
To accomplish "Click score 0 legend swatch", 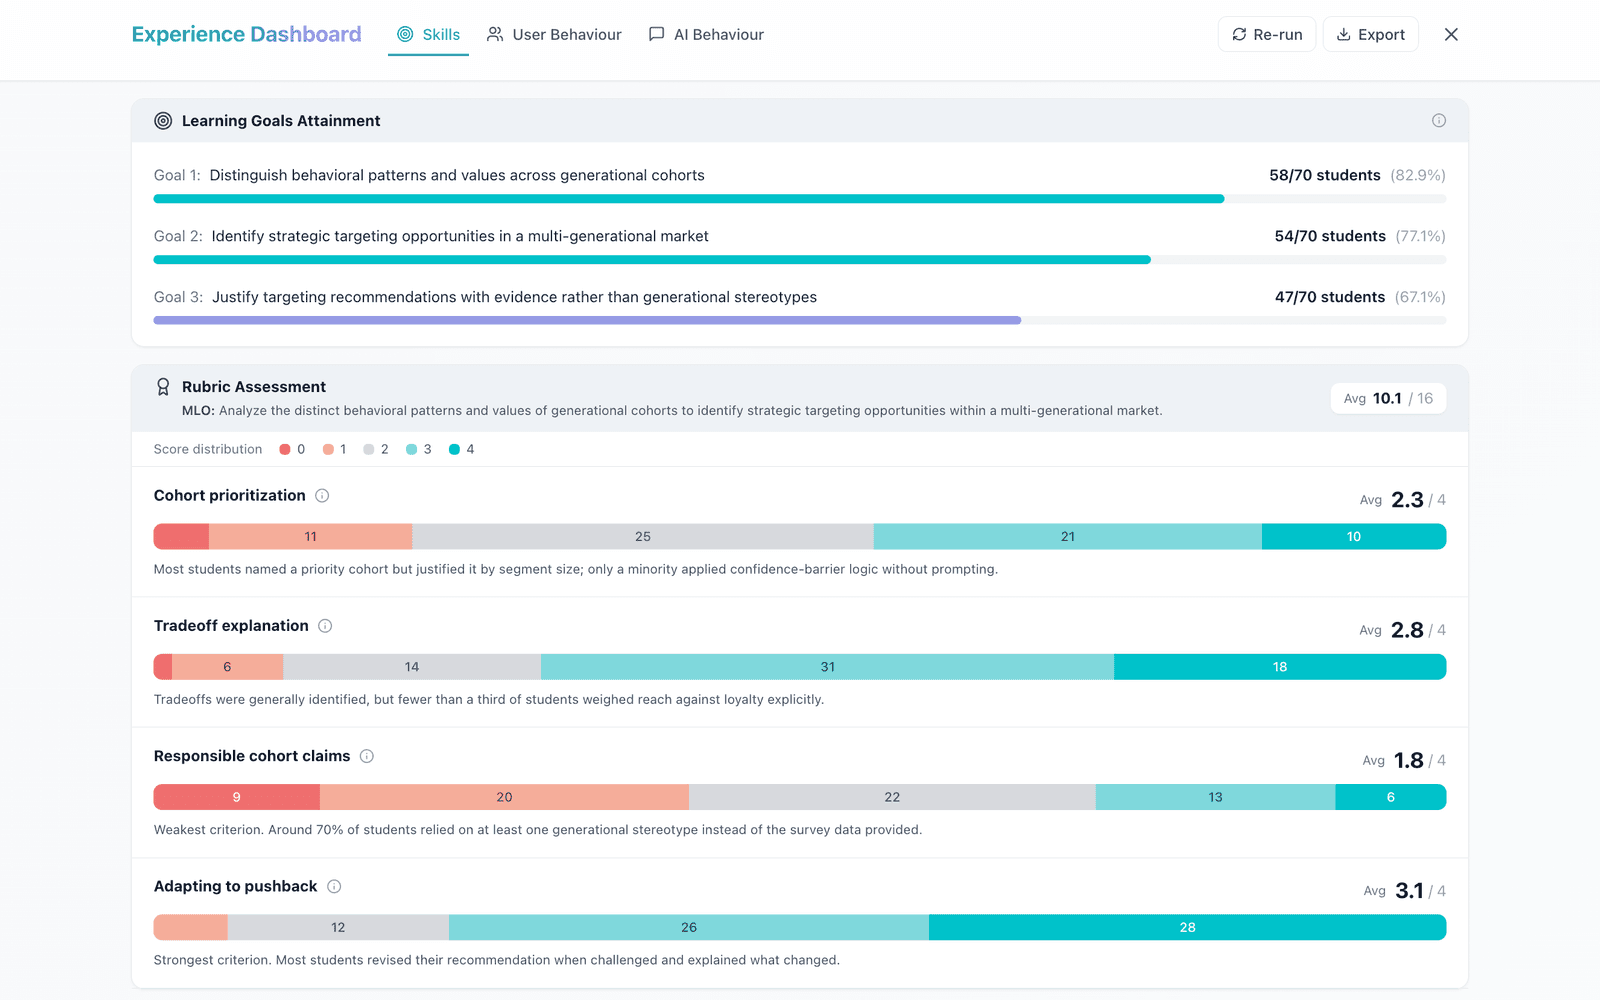I will (x=285, y=450).
